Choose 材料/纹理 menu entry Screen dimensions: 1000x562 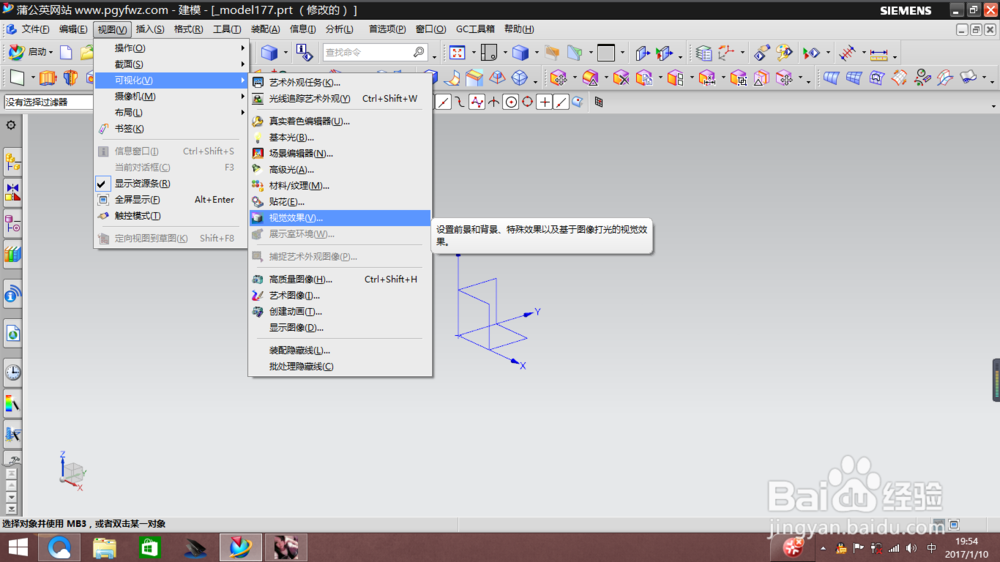[340, 186]
